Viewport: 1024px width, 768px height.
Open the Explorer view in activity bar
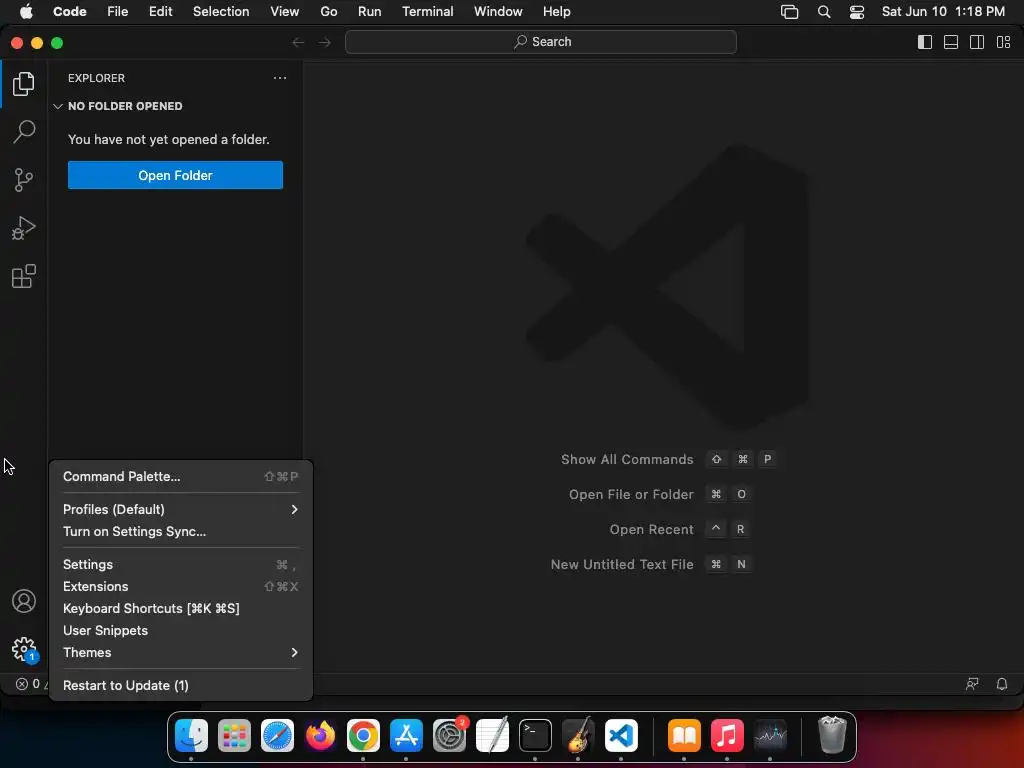pyautogui.click(x=24, y=84)
